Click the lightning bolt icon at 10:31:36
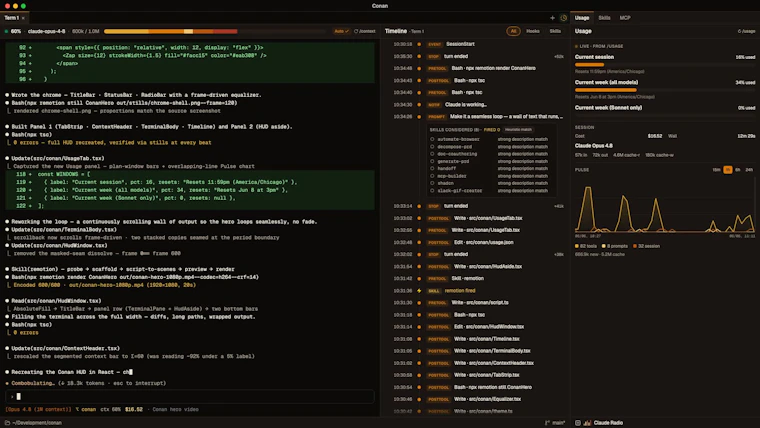760x428 pixels. click(419, 291)
